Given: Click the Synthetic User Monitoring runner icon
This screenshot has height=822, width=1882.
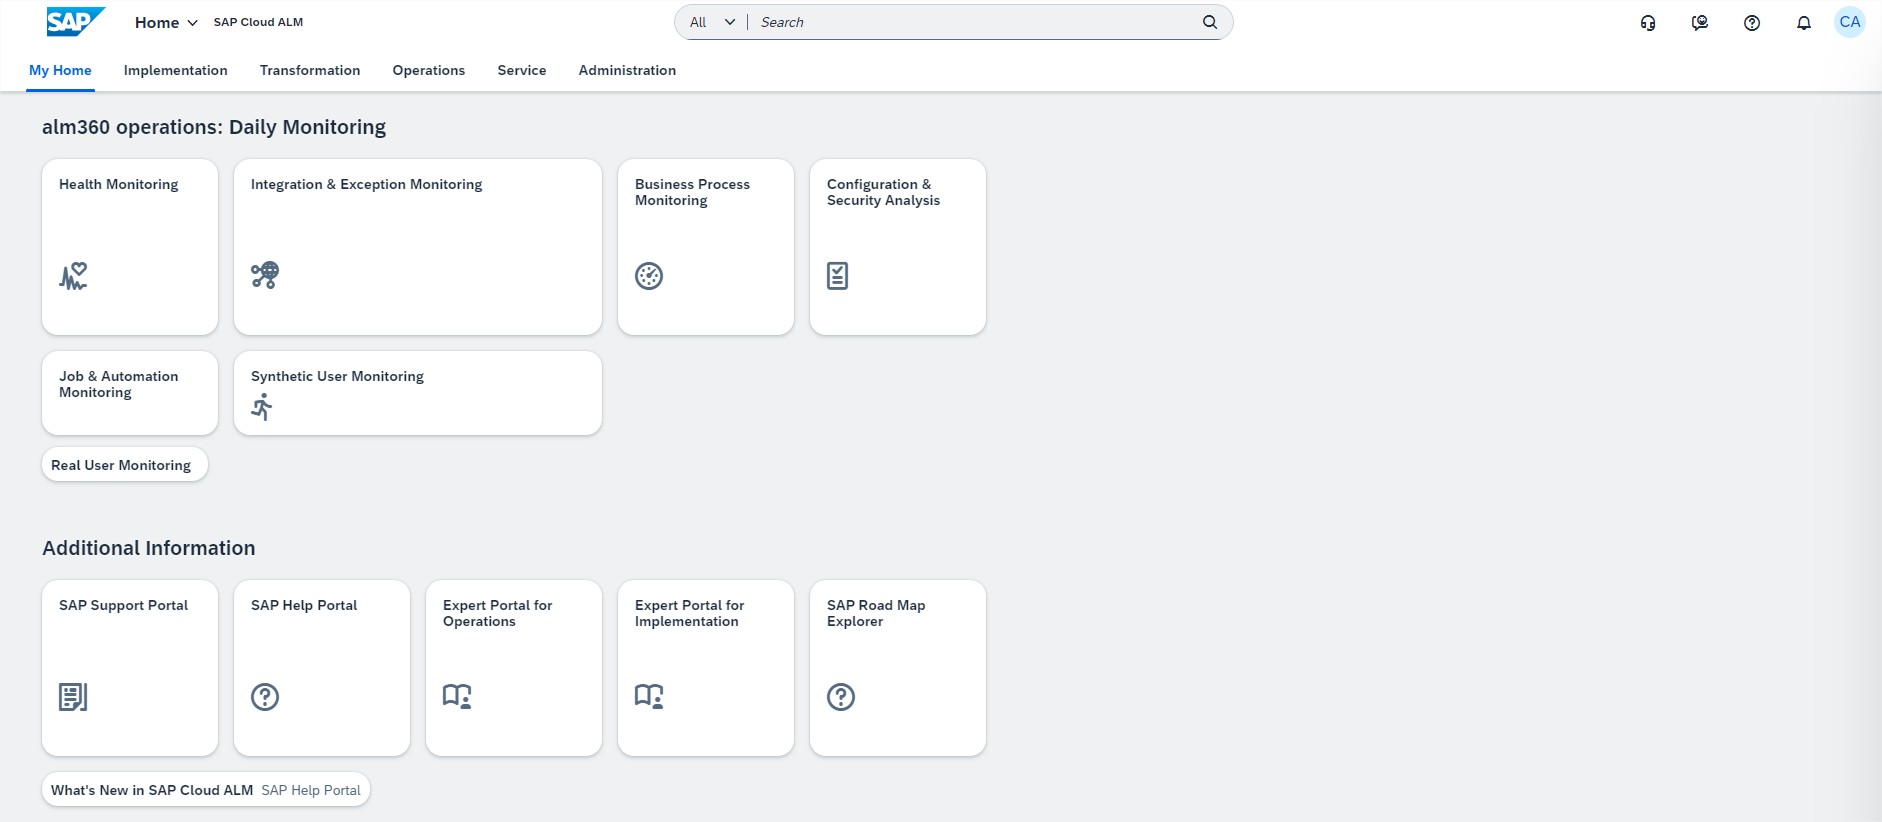Looking at the screenshot, I should (262, 407).
